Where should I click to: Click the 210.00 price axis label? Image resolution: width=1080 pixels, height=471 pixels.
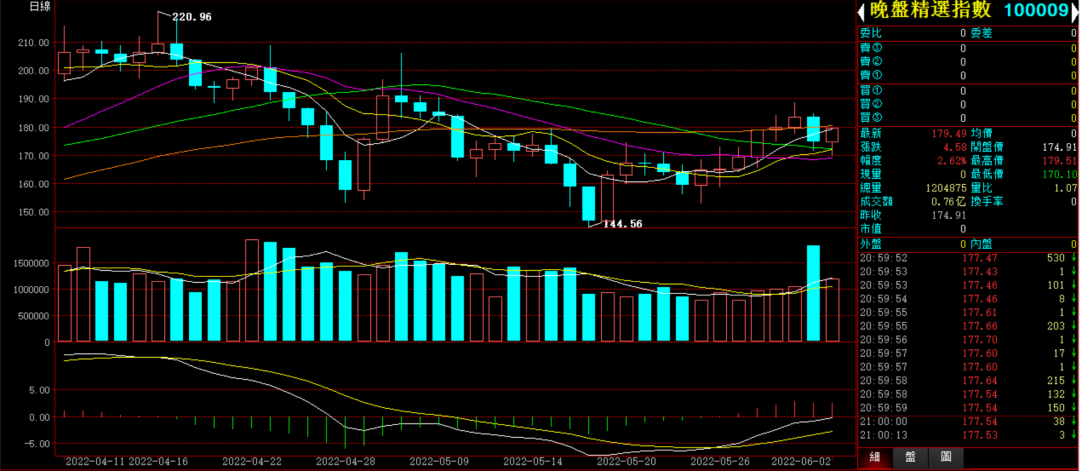[34, 42]
